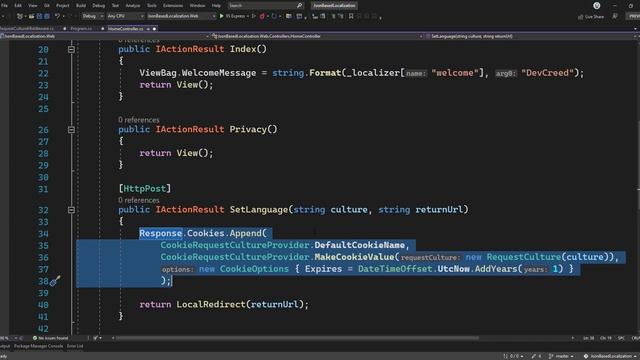Open the Test menu

pos(115,6)
